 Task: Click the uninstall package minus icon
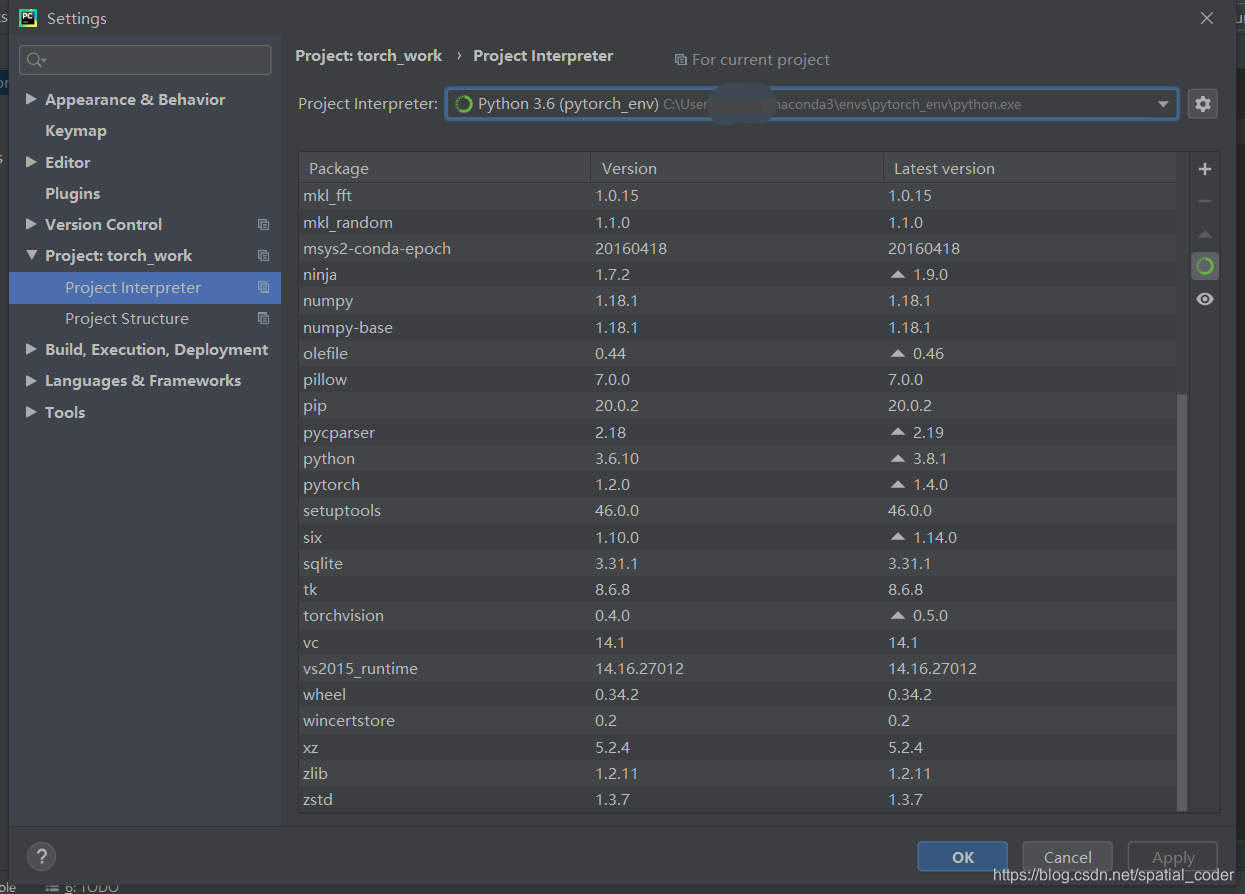pos(1204,201)
